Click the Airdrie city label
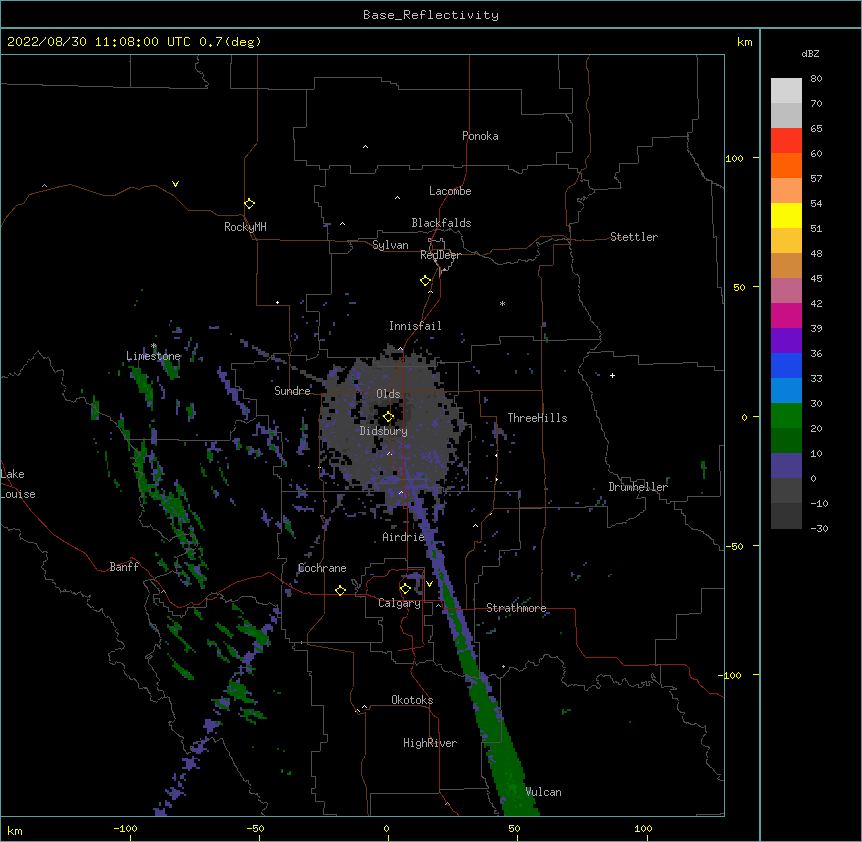 coord(404,537)
